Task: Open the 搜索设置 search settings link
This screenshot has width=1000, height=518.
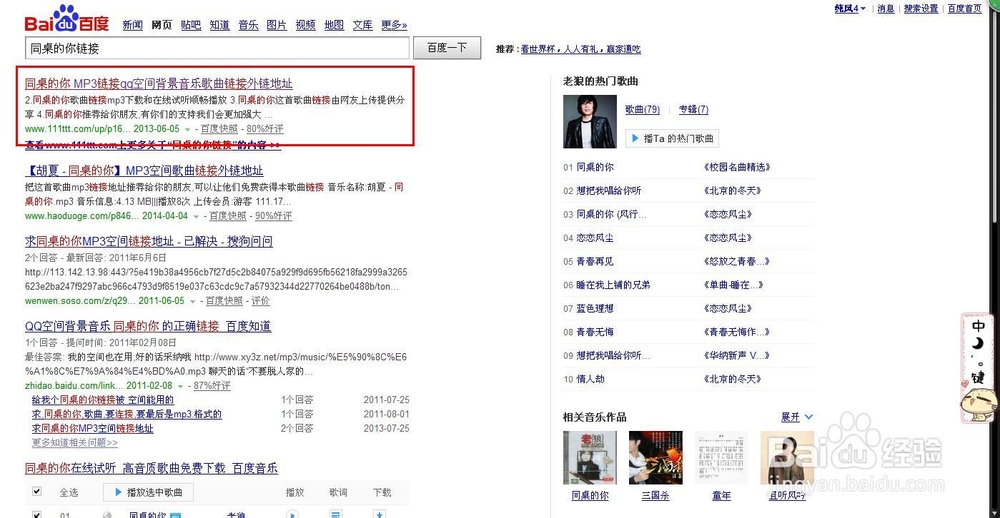Action: click(921, 8)
